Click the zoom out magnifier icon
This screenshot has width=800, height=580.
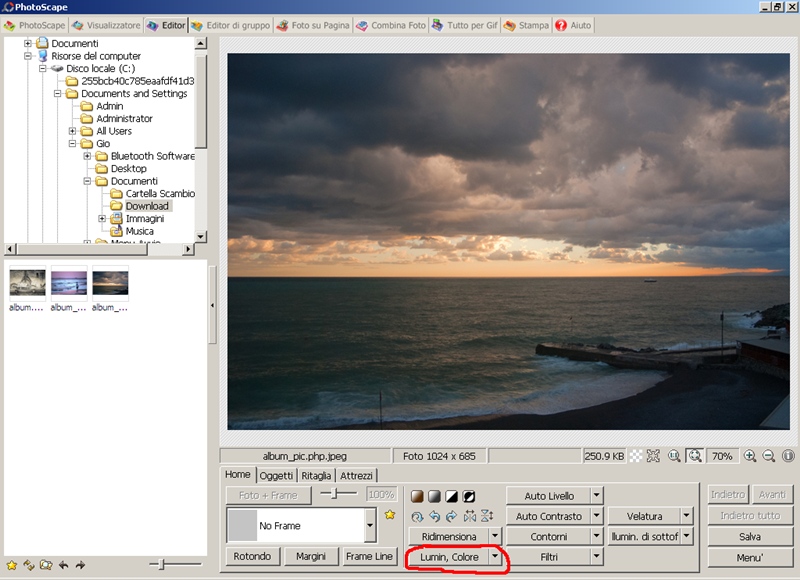[x=769, y=456]
